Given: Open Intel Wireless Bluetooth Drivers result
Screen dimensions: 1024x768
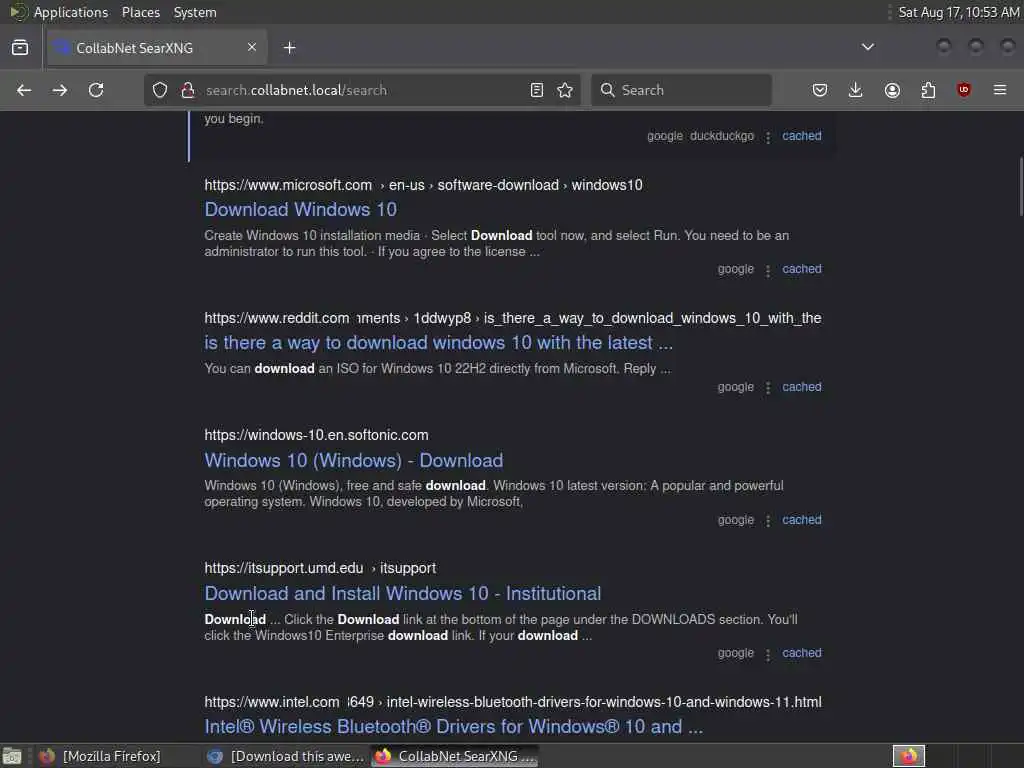Looking at the screenshot, I should click(453, 727).
